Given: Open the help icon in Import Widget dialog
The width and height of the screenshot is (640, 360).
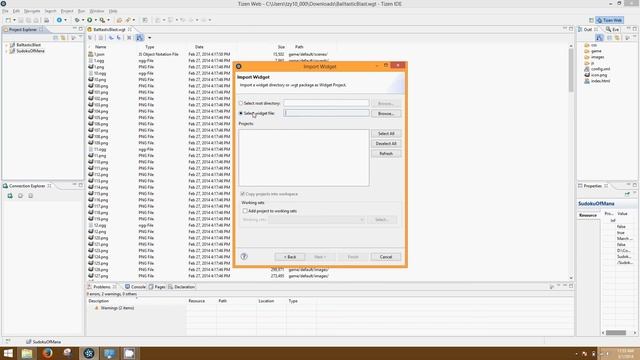Looking at the screenshot, I should [x=244, y=256].
